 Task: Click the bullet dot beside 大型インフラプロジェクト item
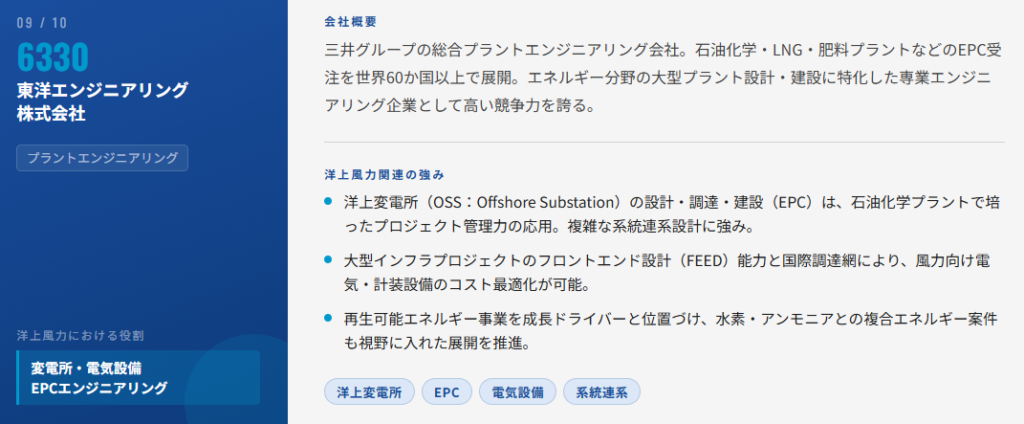[x=329, y=260]
